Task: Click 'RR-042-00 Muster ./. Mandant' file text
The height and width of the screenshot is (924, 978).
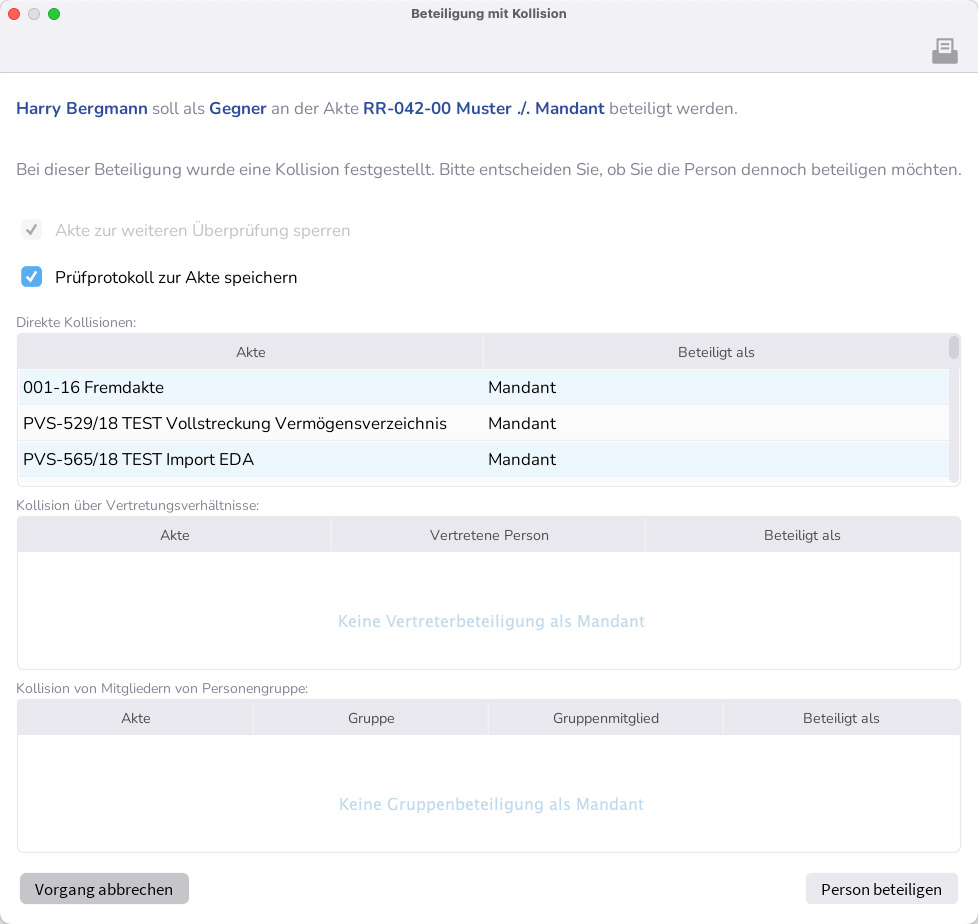Action: point(483,108)
